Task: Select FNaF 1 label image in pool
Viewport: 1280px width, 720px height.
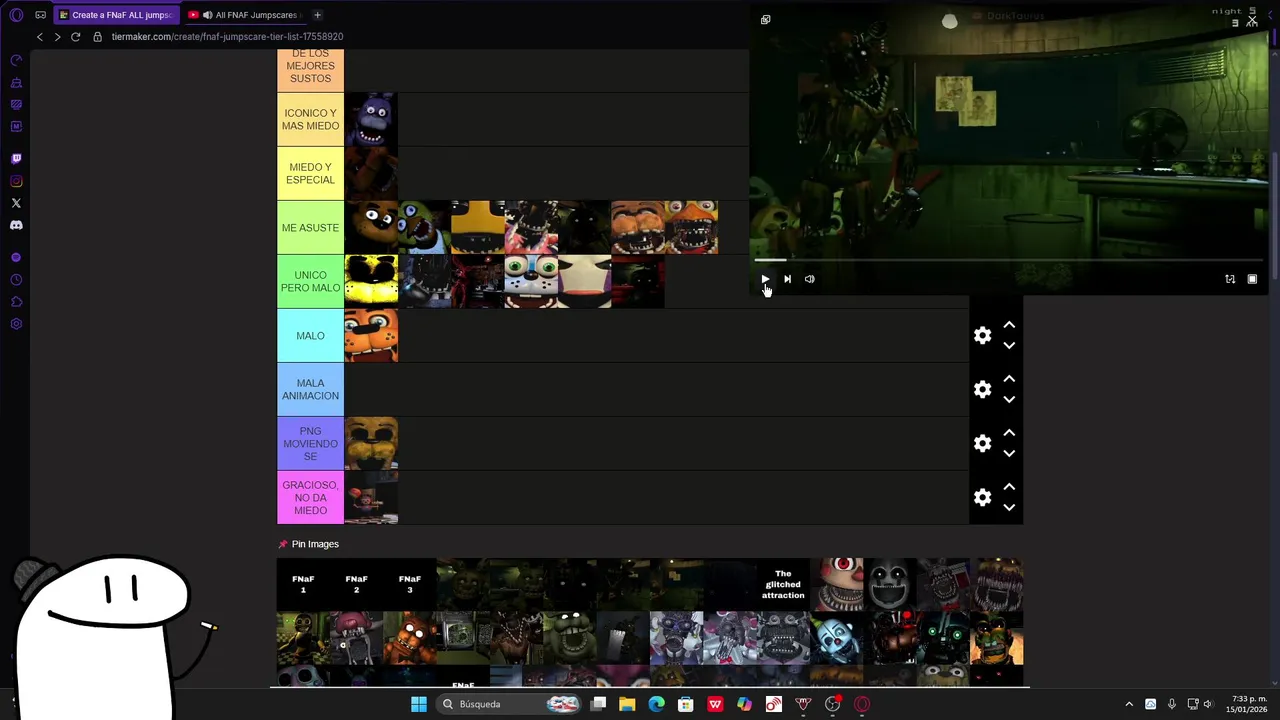Action: click(303, 584)
